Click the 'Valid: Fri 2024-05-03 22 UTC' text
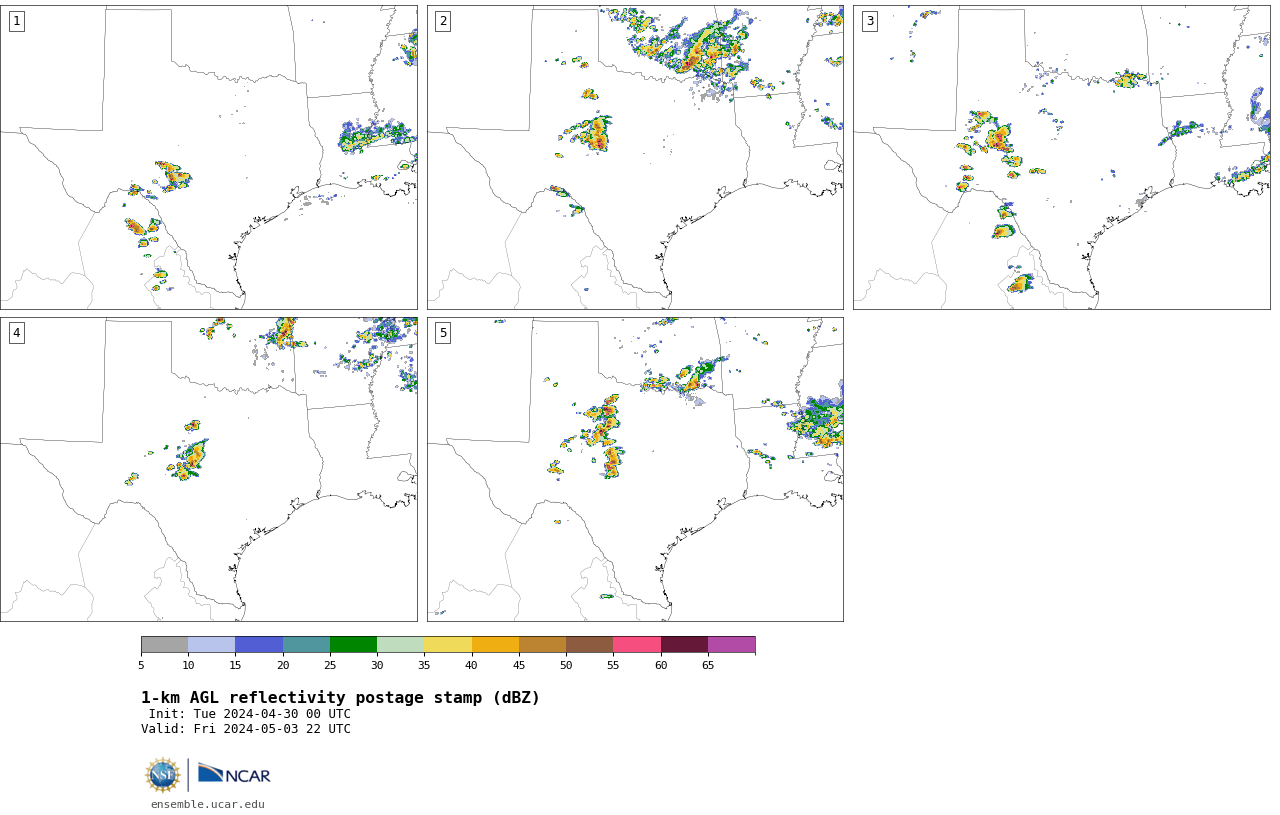1280x815 pixels. tap(246, 729)
